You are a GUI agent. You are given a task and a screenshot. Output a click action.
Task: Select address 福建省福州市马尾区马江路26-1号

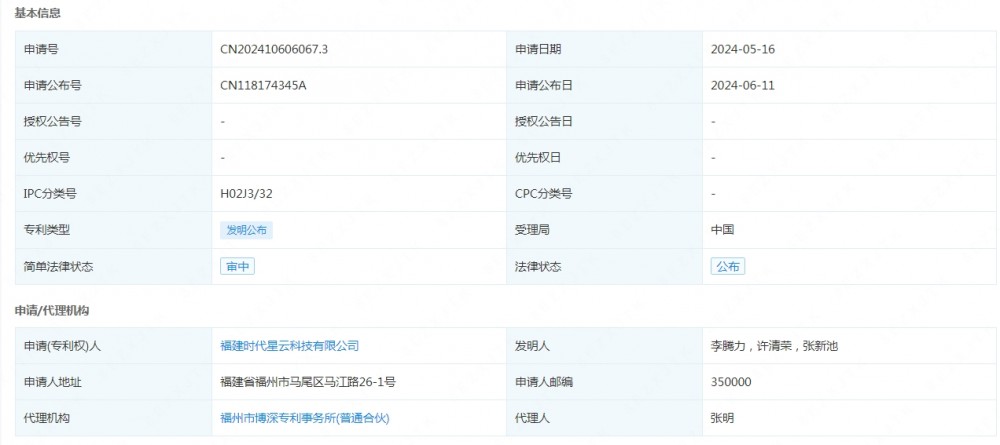tap(308, 382)
